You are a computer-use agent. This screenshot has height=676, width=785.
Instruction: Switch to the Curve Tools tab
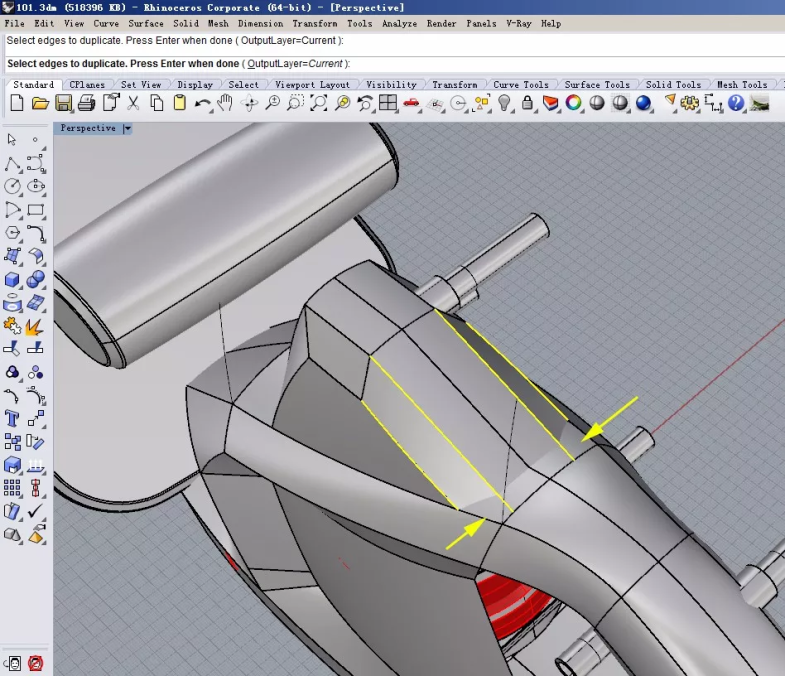tap(521, 85)
